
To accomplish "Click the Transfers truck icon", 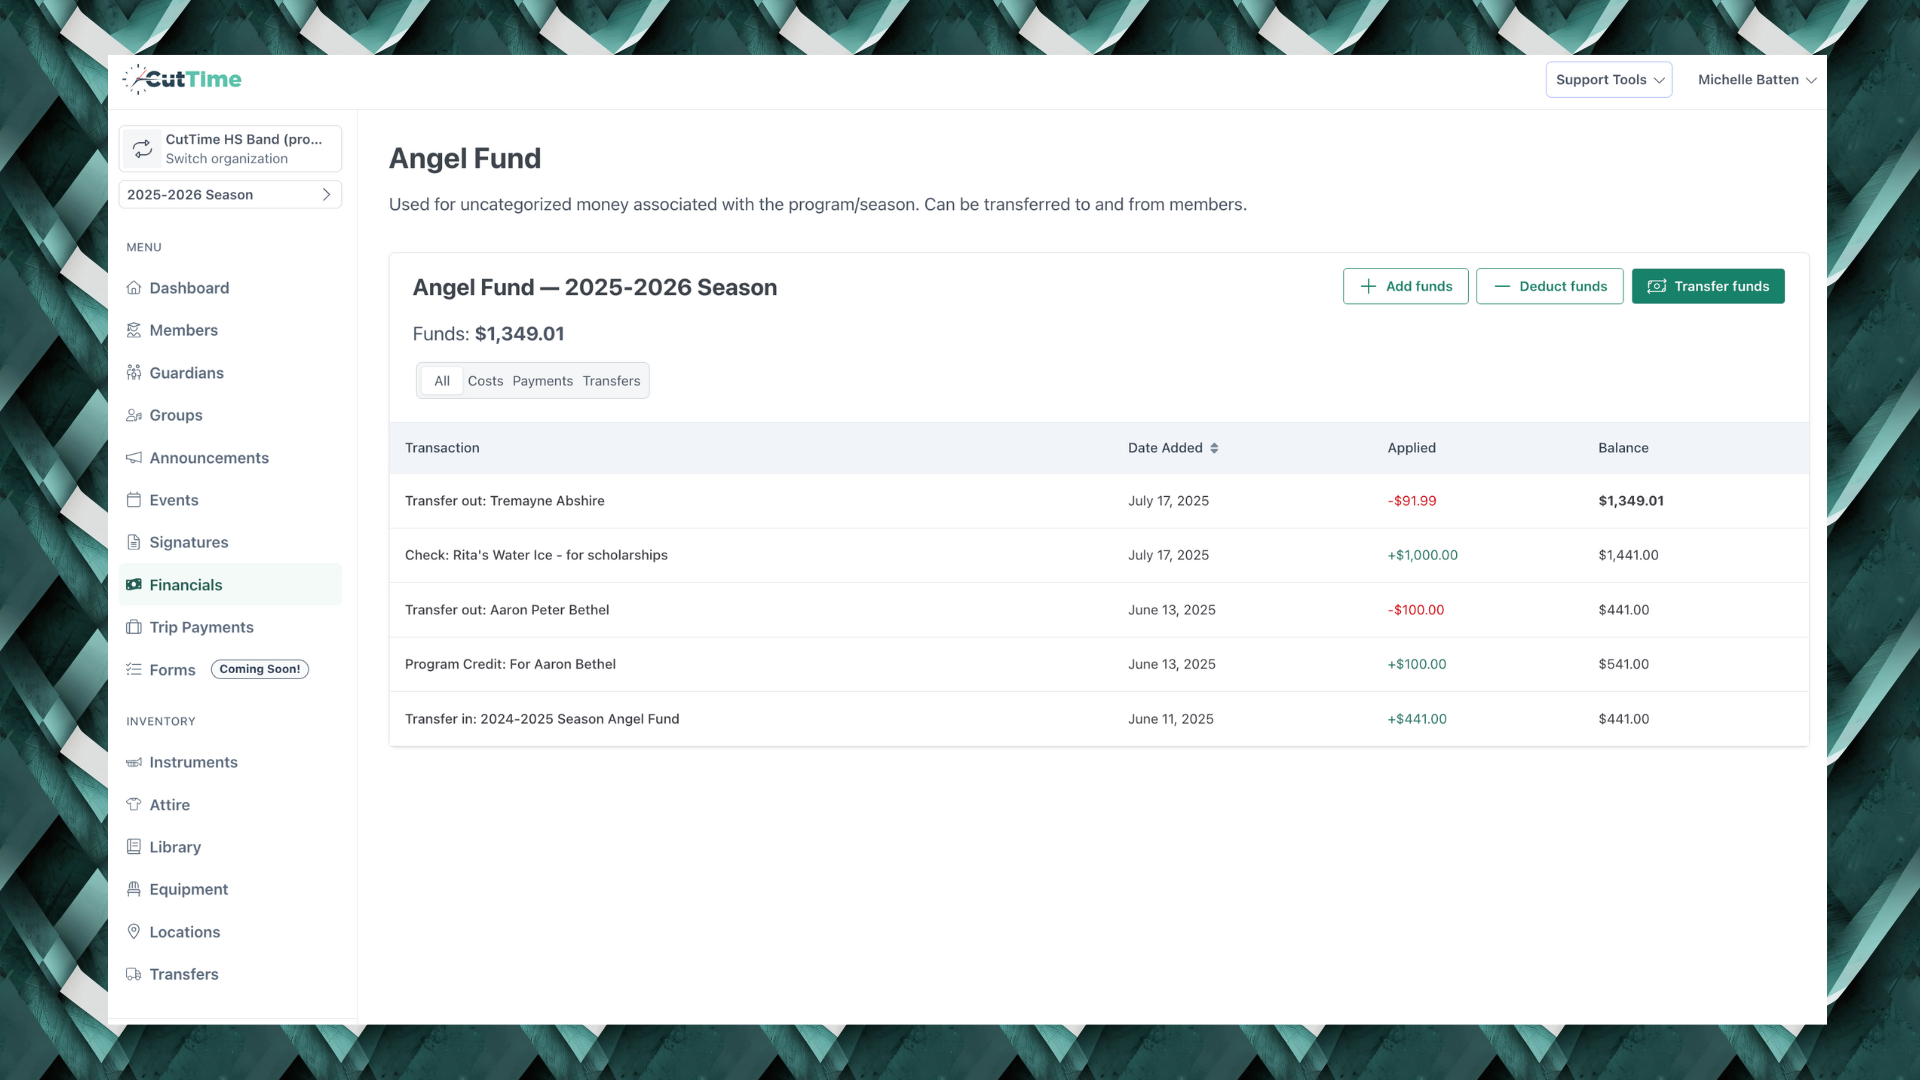I will 134,974.
